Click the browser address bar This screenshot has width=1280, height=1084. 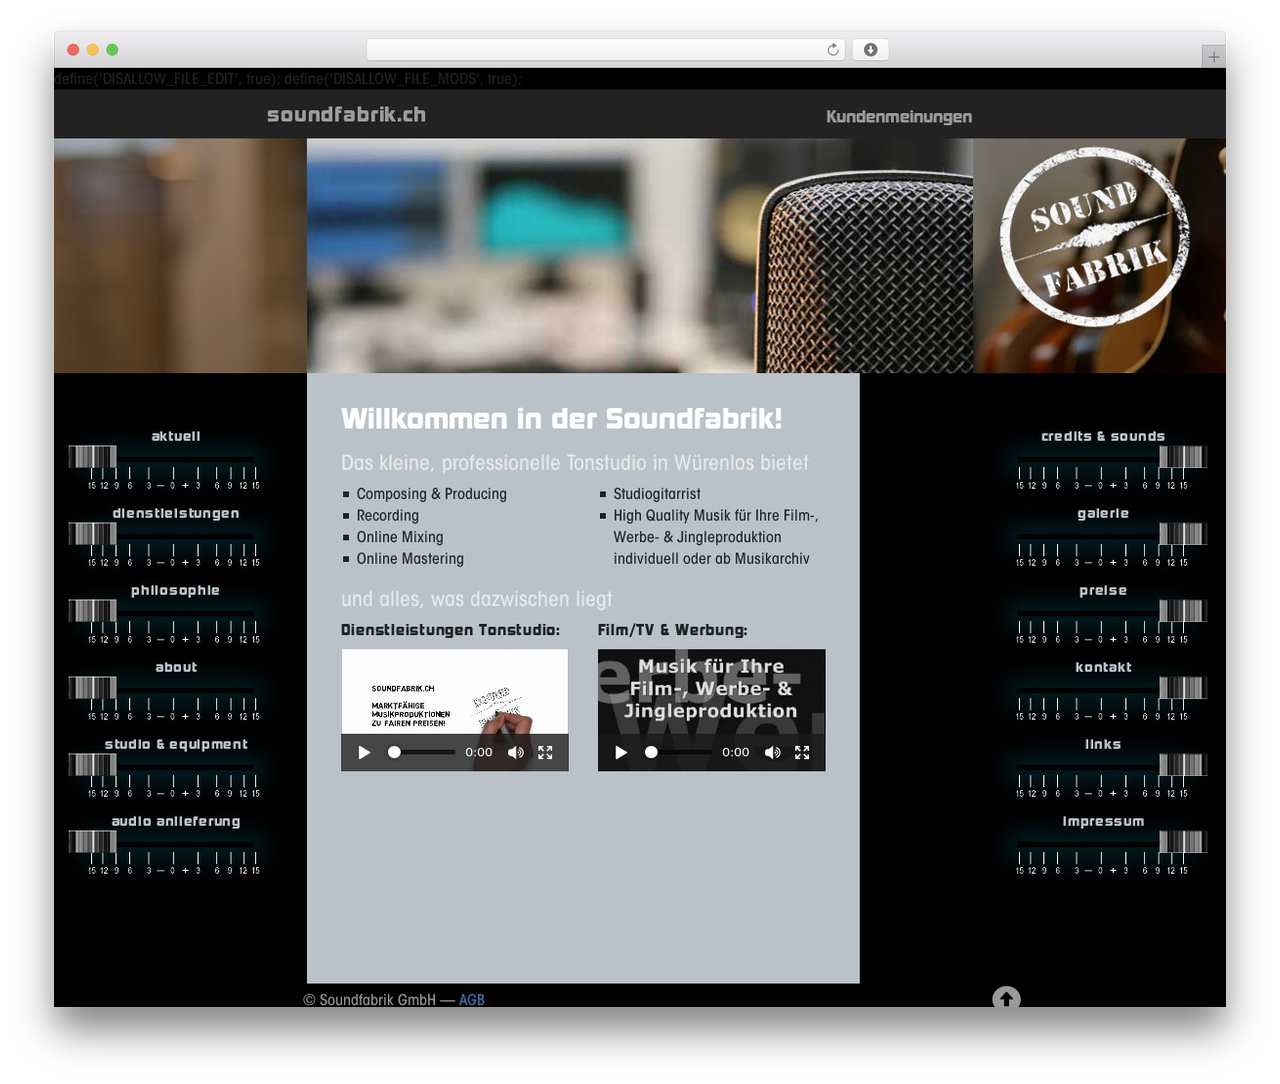[x=606, y=50]
